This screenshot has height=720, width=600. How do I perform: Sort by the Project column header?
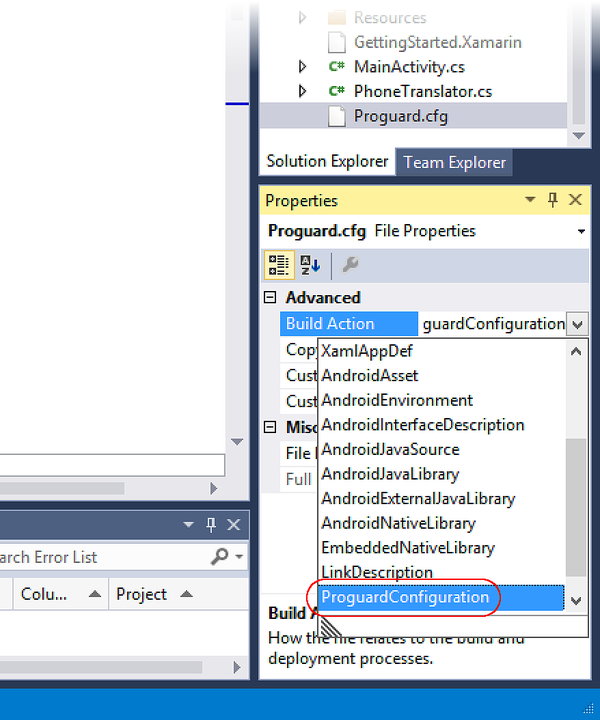179,594
